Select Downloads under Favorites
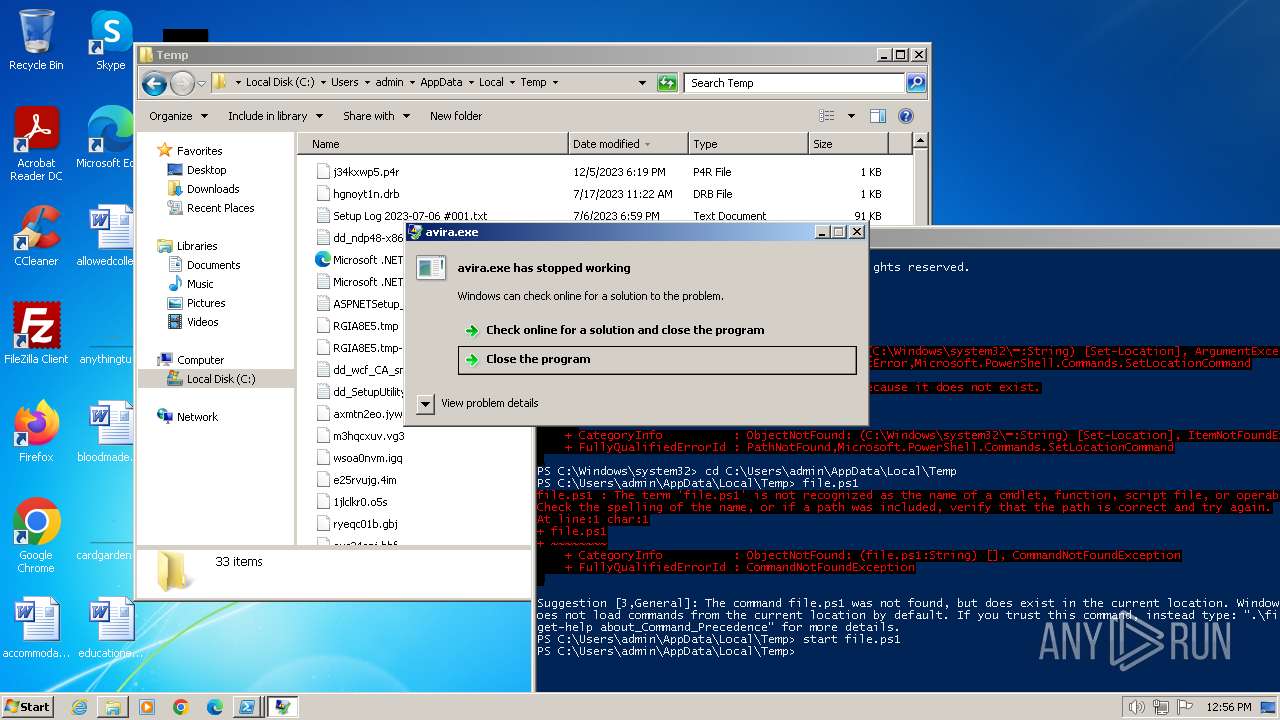 (213, 189)
